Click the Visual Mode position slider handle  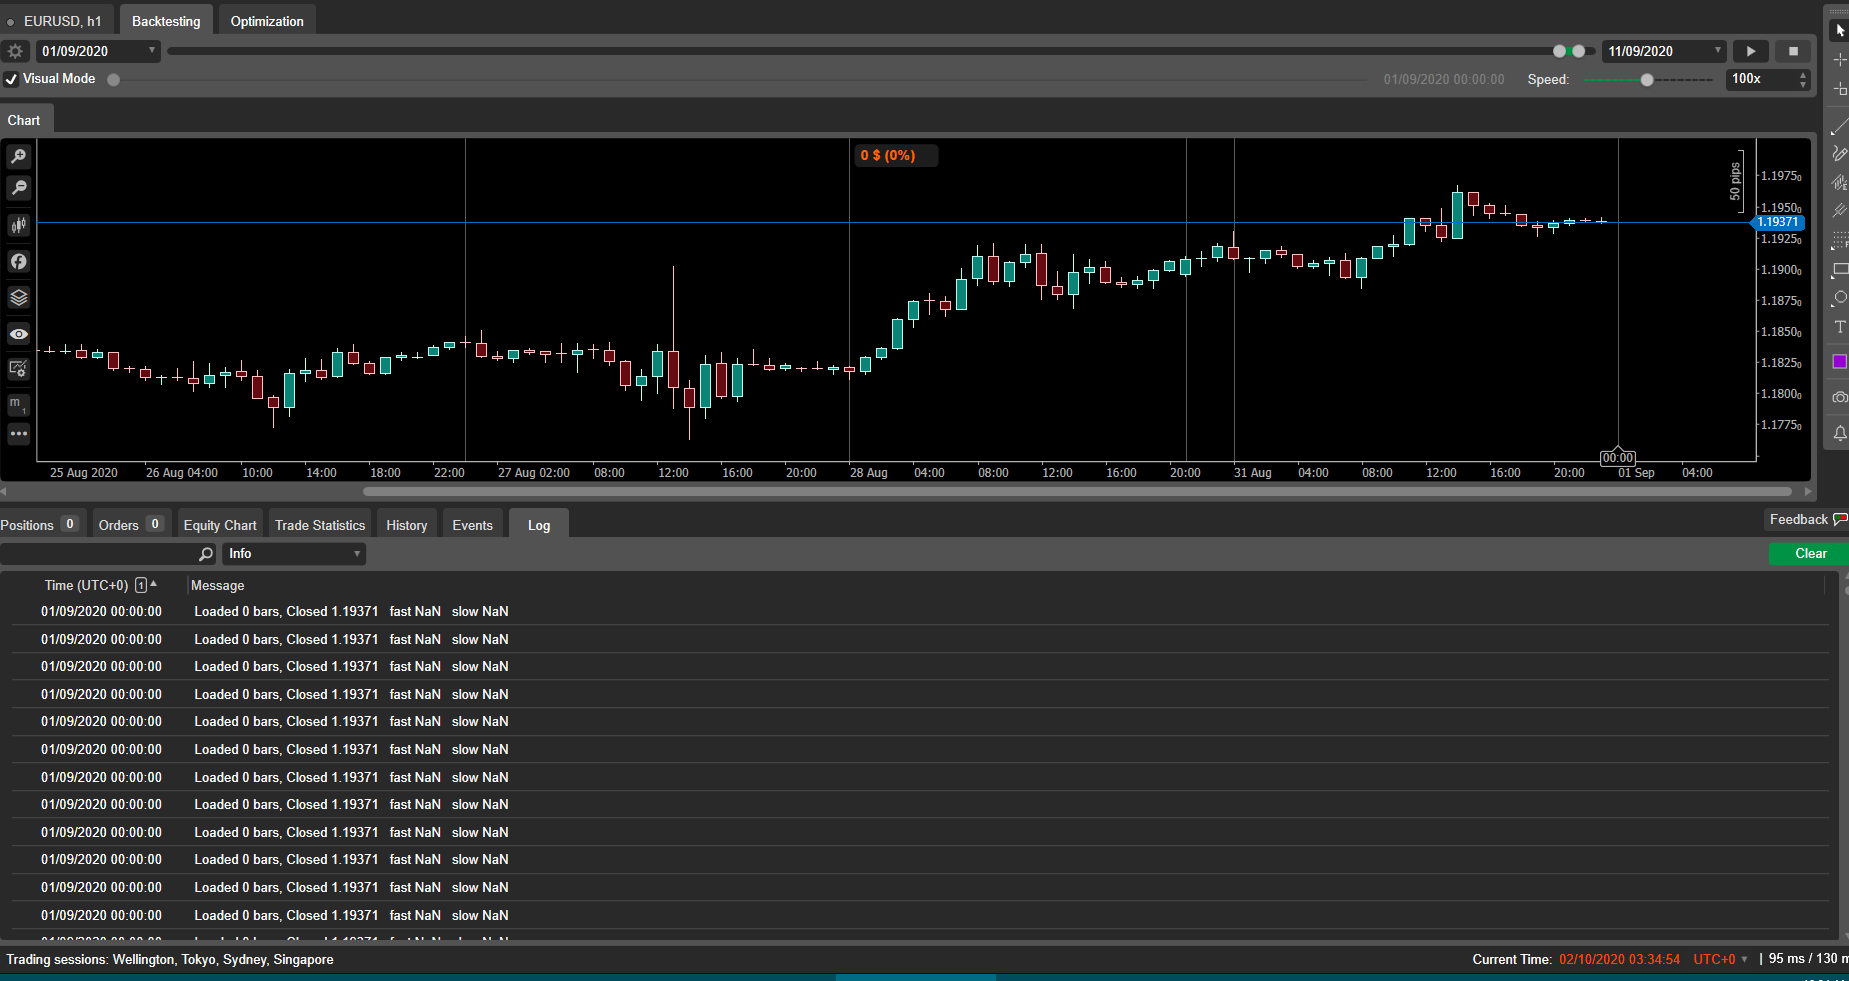114,80
